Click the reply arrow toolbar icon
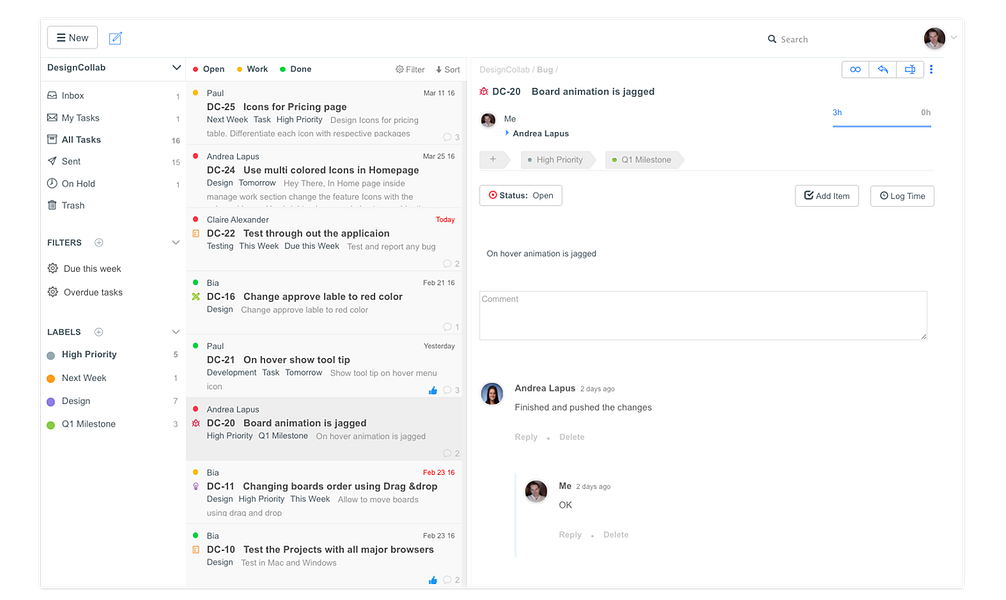Screen dimensions: 1006x600 point(883,69)
